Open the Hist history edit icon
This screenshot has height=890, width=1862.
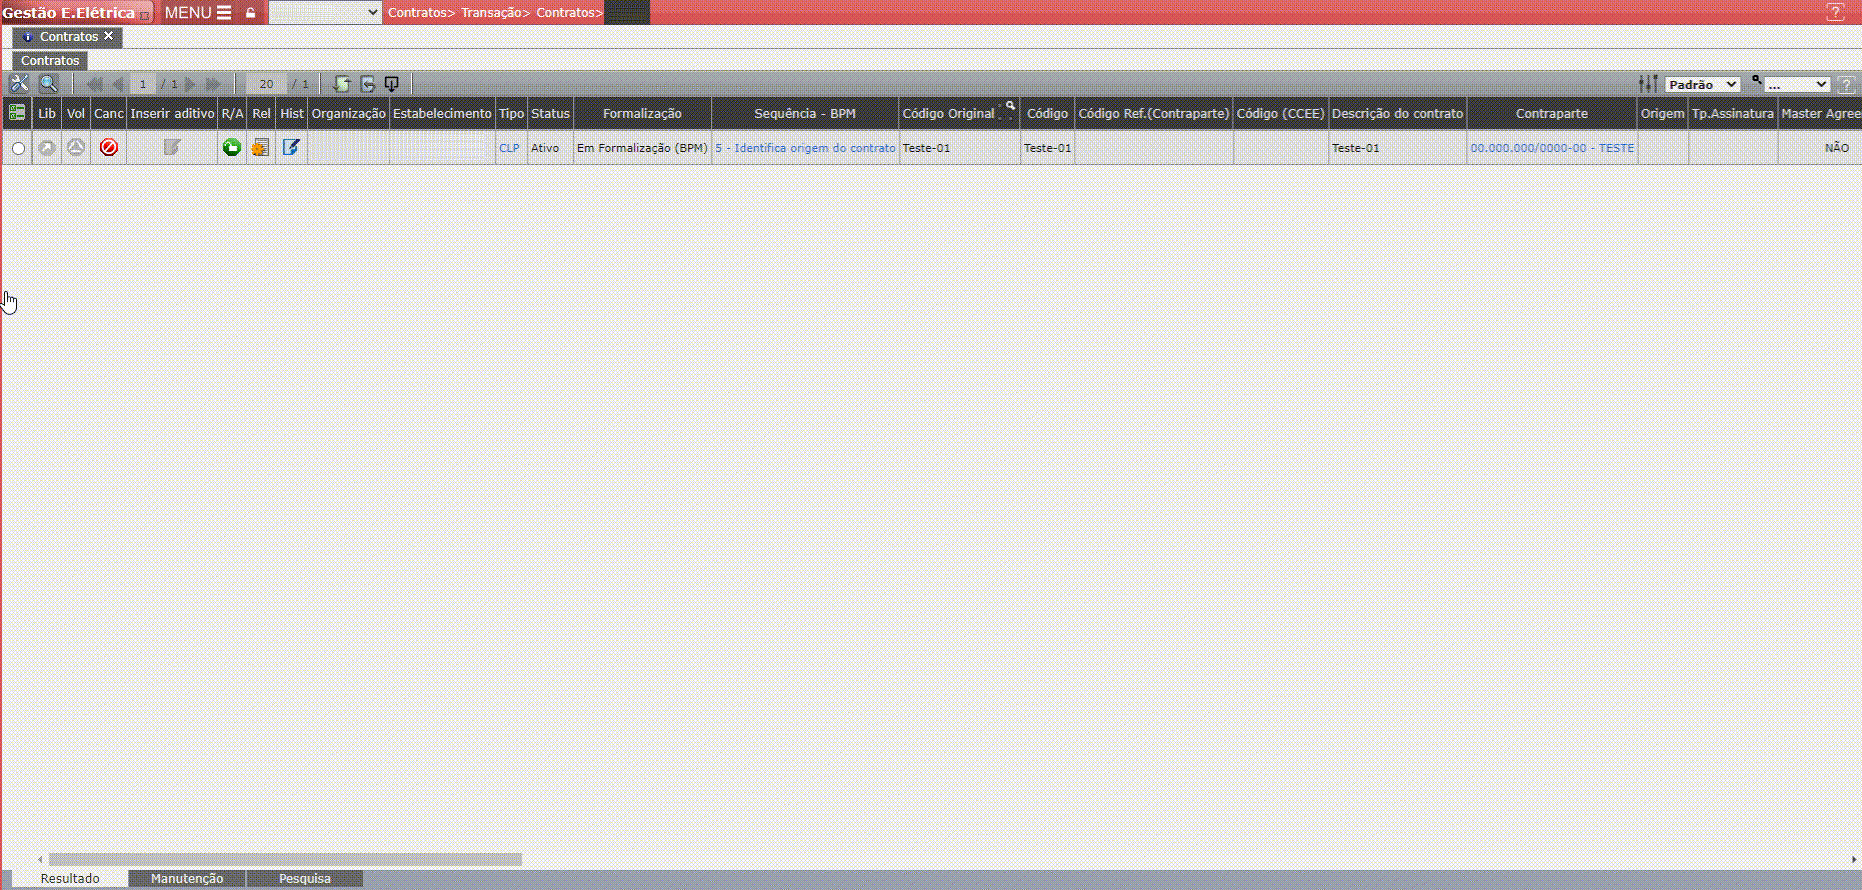pos(291,148)
